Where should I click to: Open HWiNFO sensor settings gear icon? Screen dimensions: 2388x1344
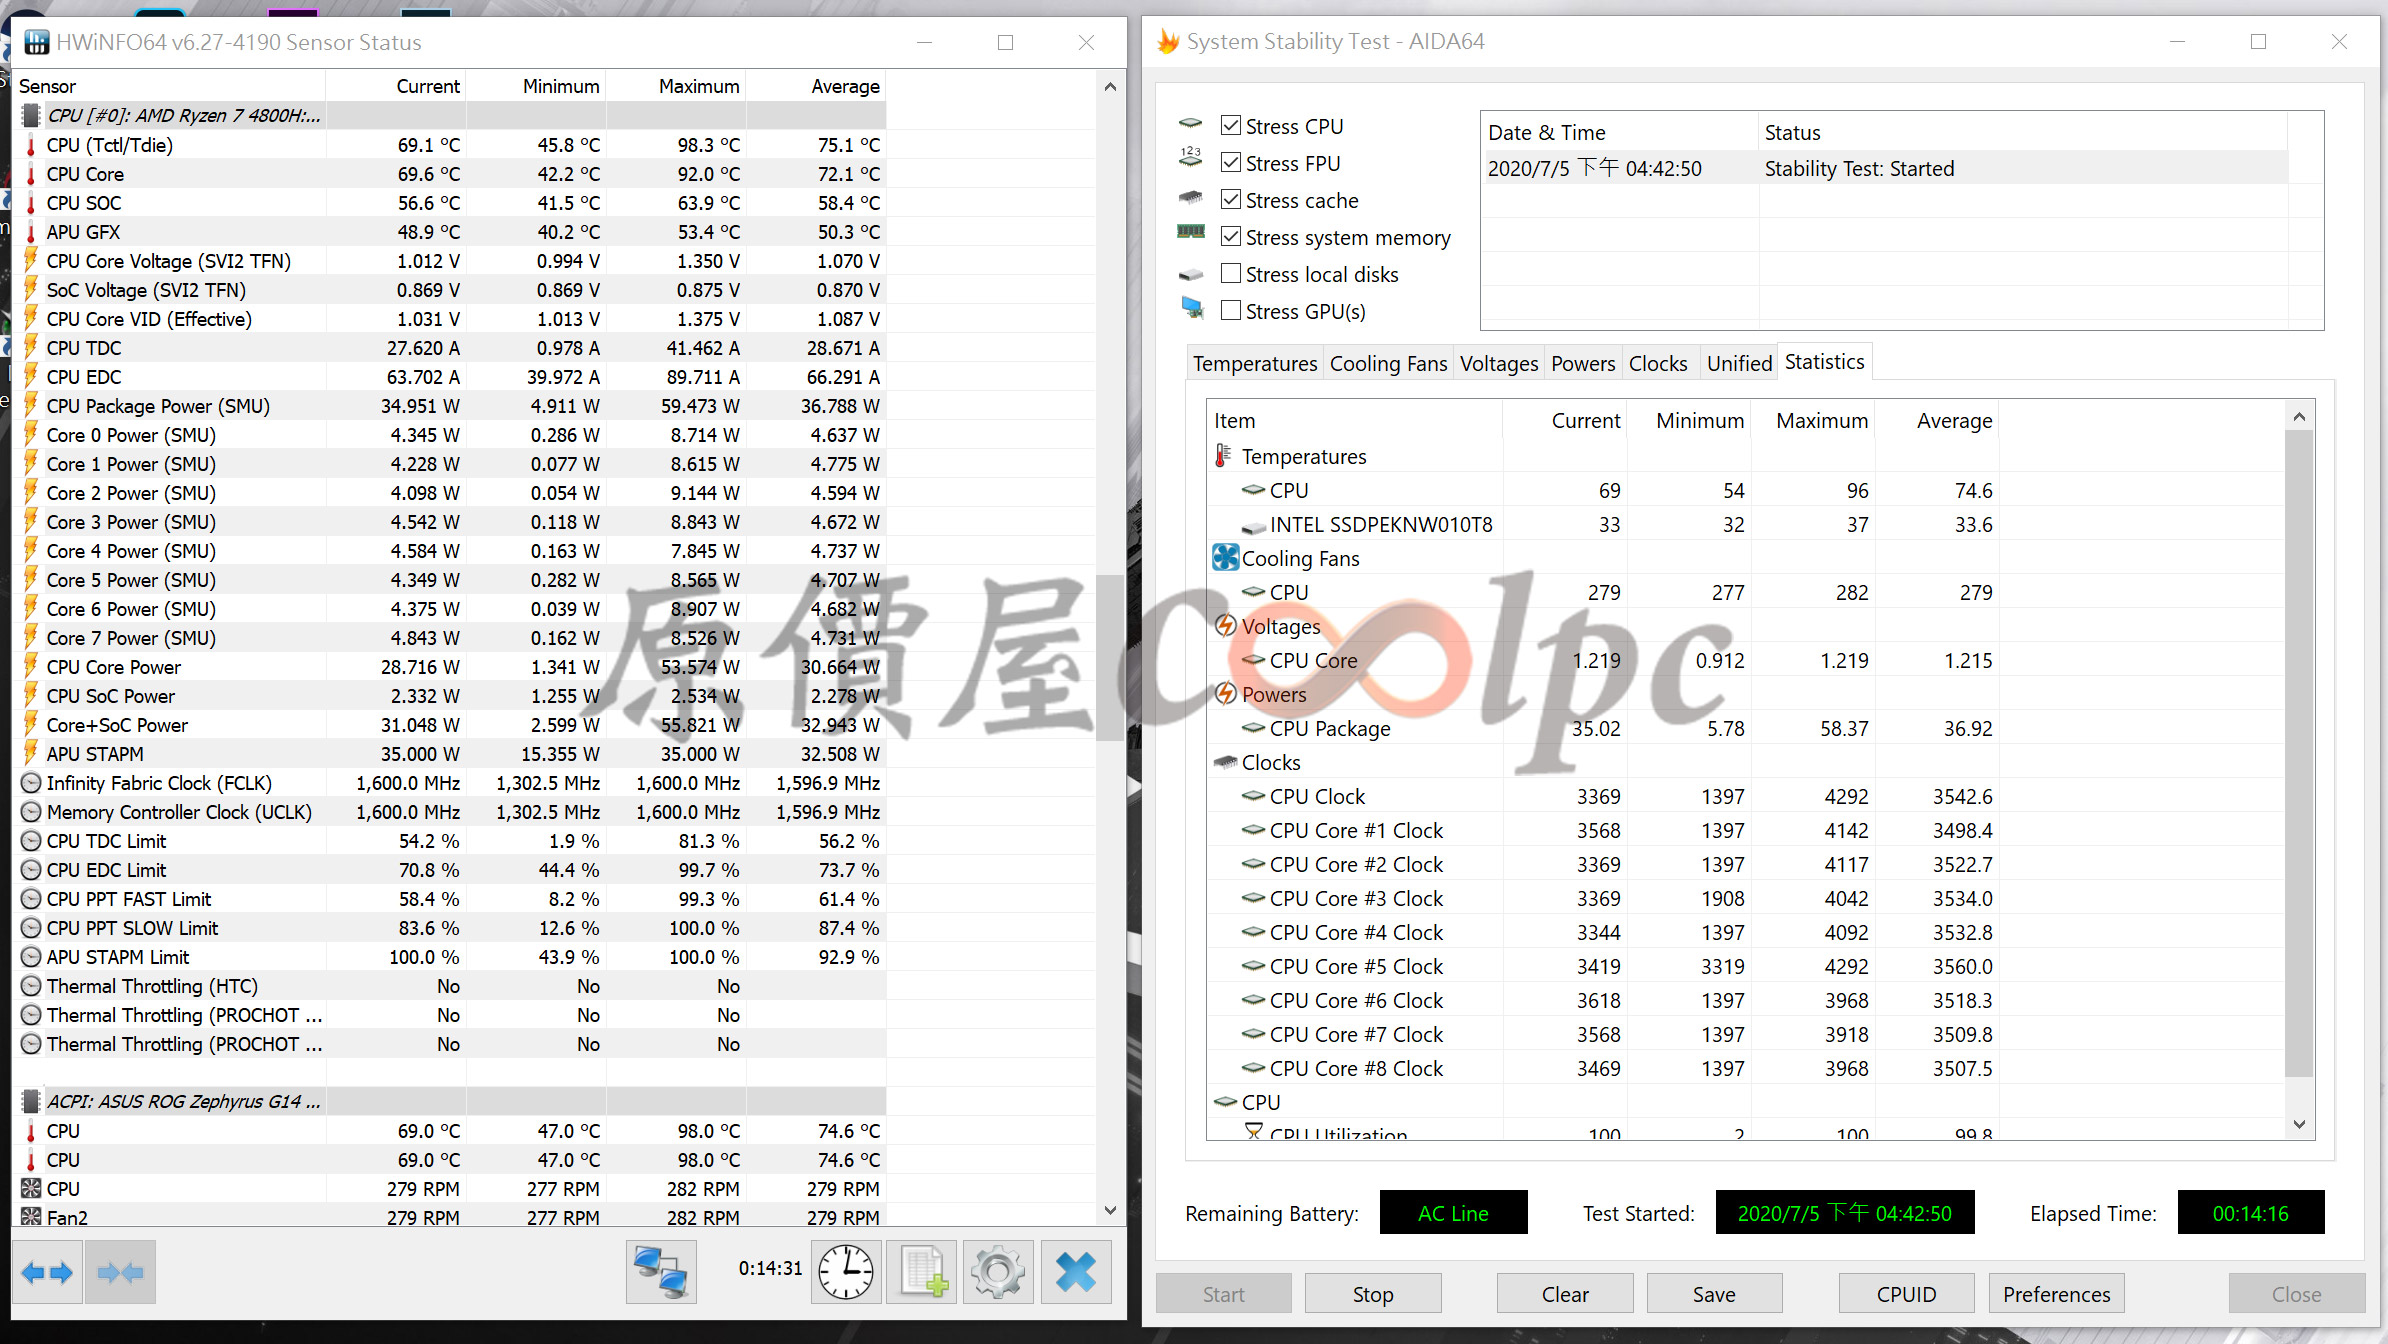pyautogui.click(x=998, y=1272)
